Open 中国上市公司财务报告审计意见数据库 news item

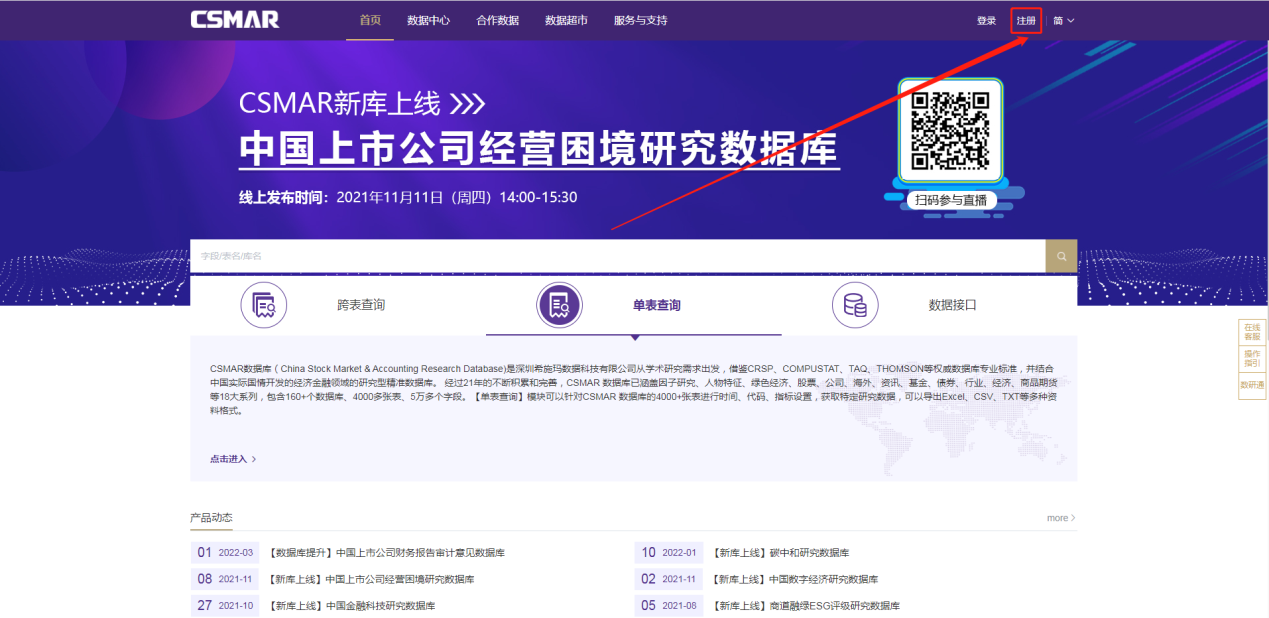pos(387,553)
